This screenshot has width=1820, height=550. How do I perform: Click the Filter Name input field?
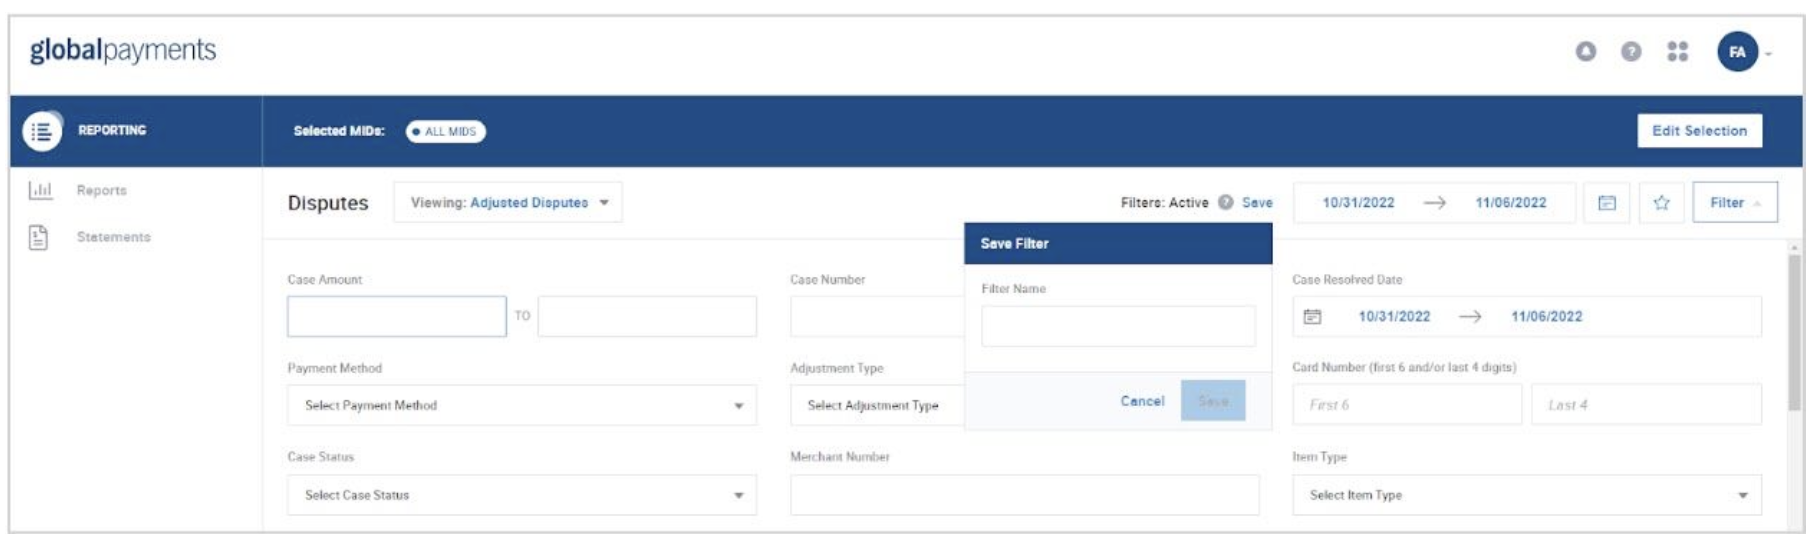pyautogui.click(x=1117, y=327)
